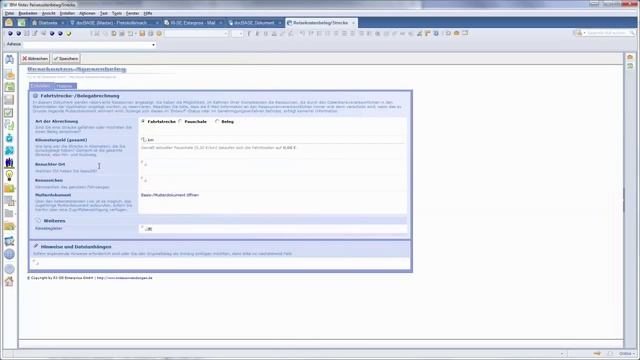640x360 pixels.
Task: Open the Erstellen menu
Action: click(x=67, y=13)
